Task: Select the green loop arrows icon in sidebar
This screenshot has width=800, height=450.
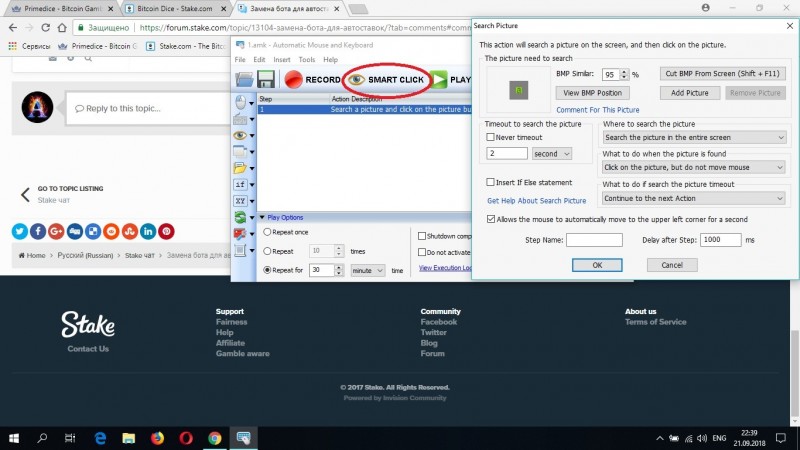Action: [x=240, y=217]
